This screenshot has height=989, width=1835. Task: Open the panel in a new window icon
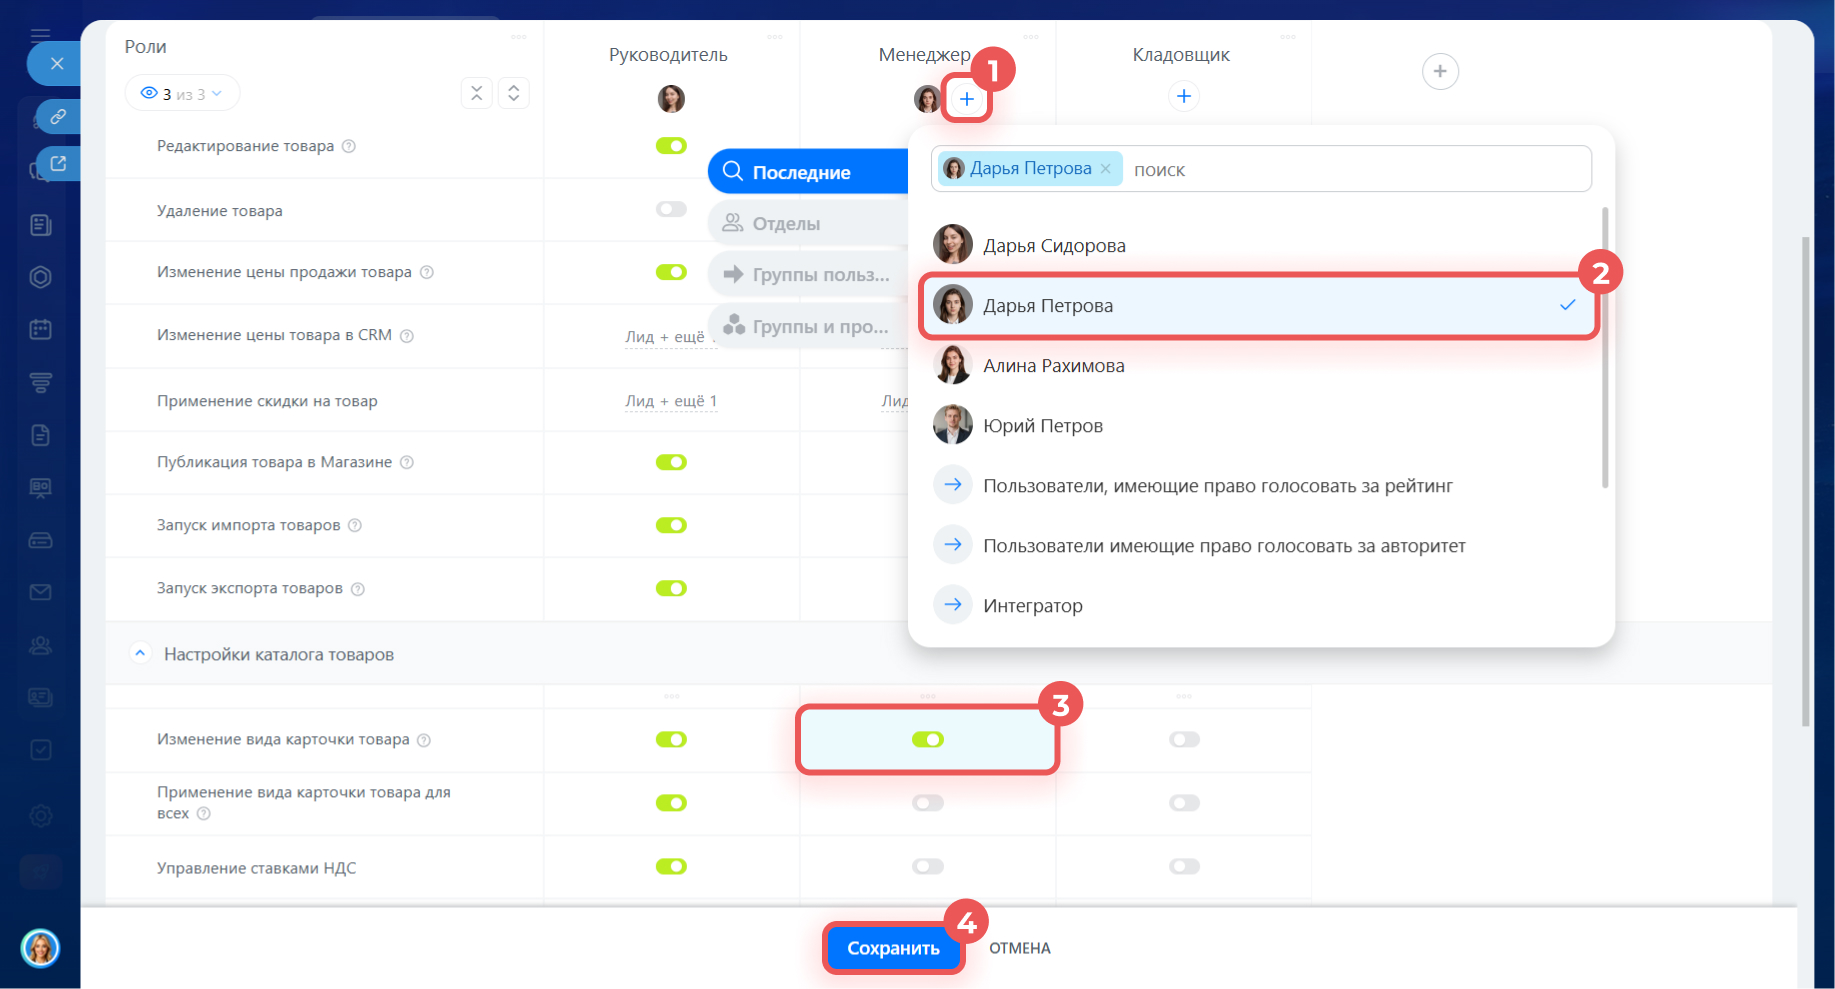pyautogui.click(x=58, y=164)
